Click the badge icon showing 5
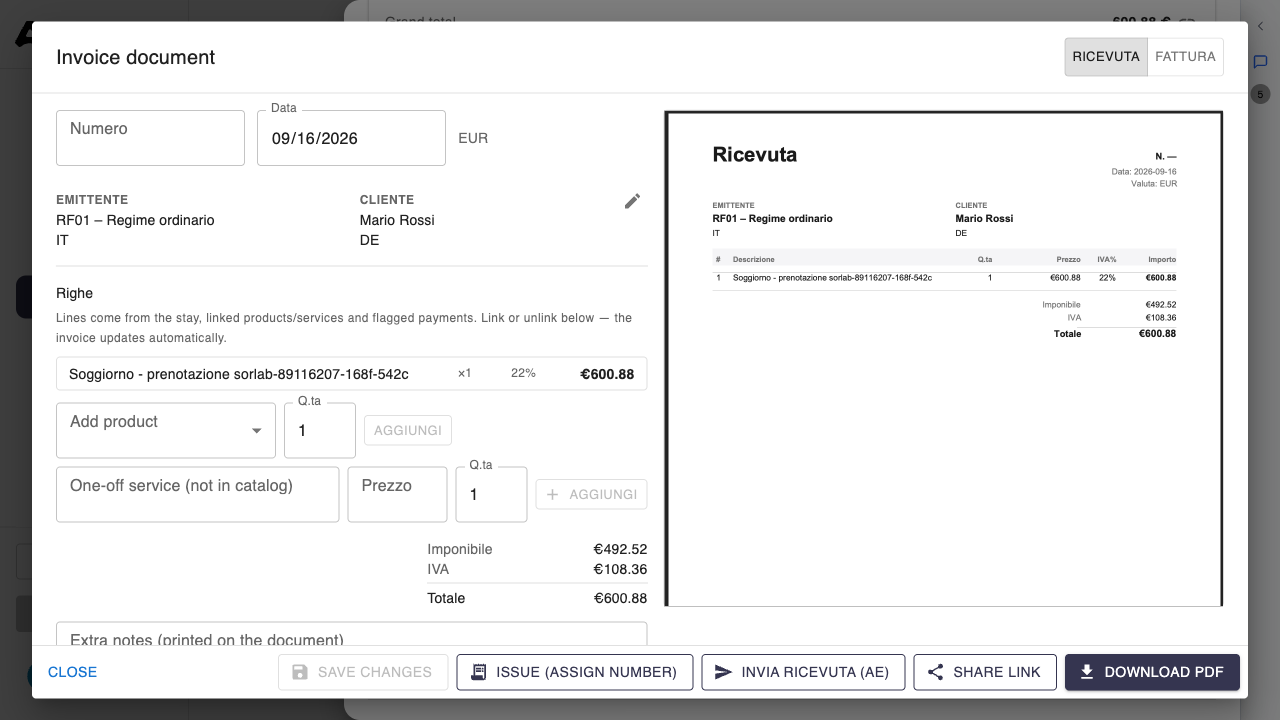Viewport: 1280px width, 720px height. pos(1260,94)
